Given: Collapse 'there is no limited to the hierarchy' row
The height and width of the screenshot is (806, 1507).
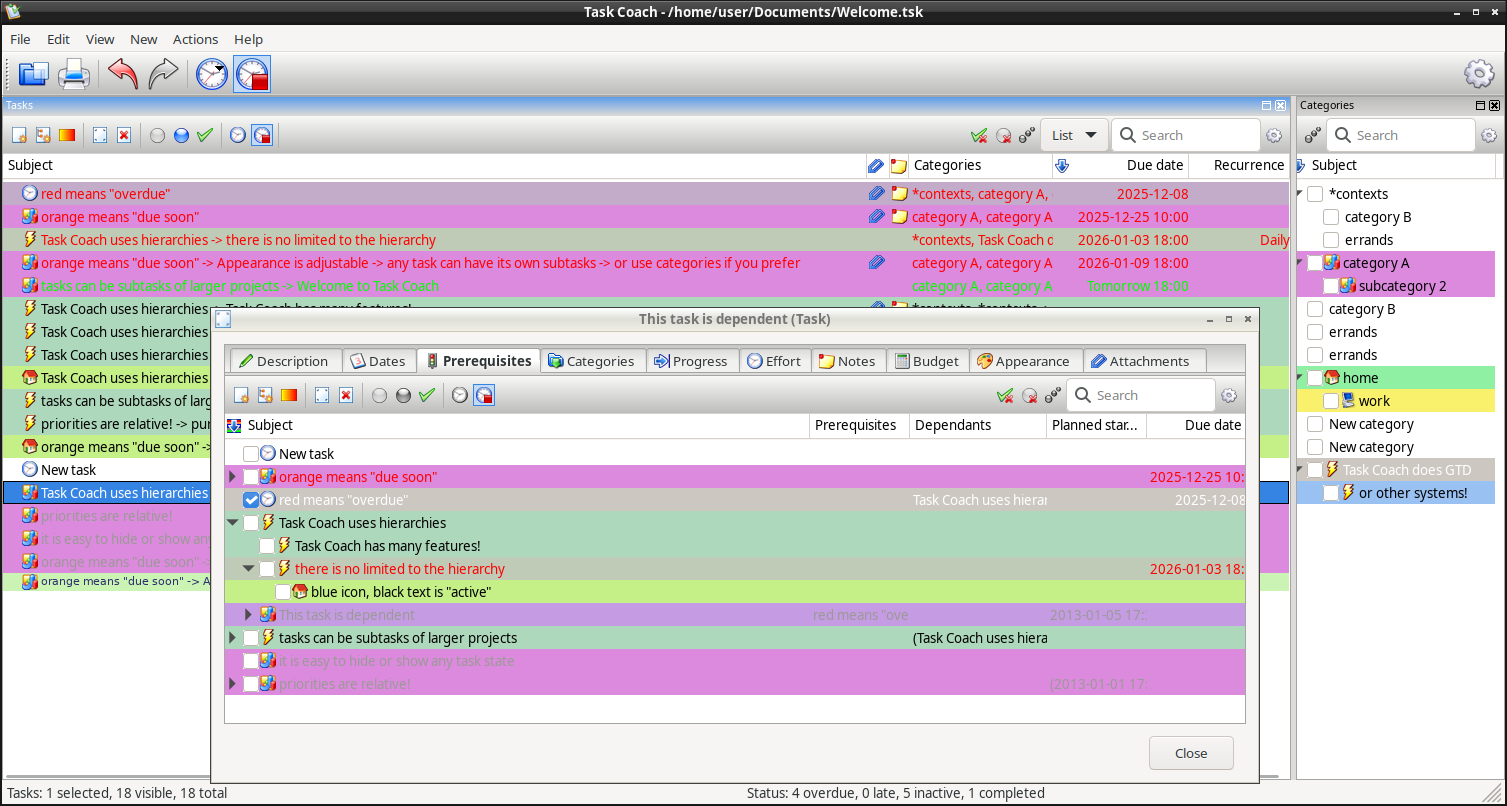Looking at the screenshot, I should (x=249, y=569).
